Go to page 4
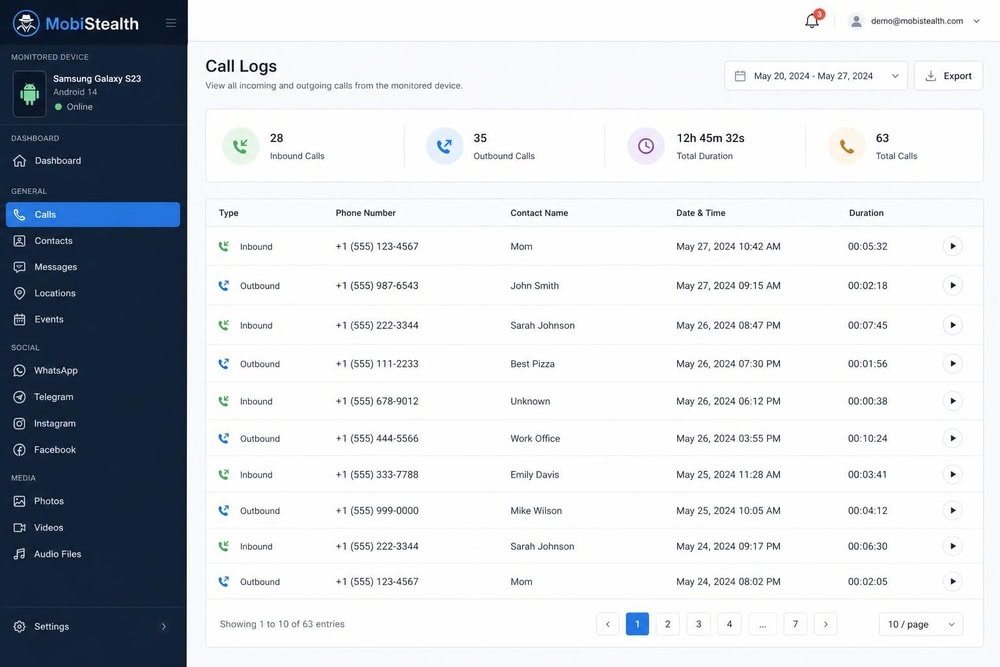This screenshot has height=667, width=1000. (x=729, y=624)
